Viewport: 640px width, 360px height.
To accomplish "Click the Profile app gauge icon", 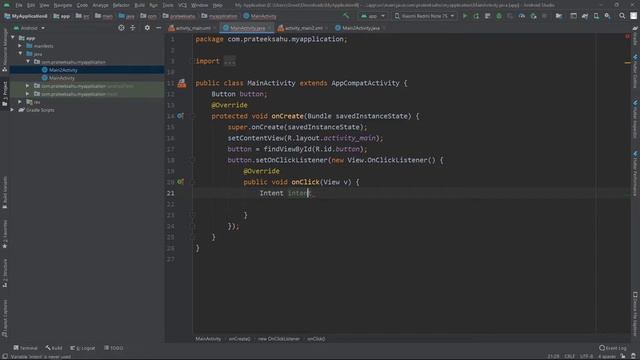I will [522, 16].
